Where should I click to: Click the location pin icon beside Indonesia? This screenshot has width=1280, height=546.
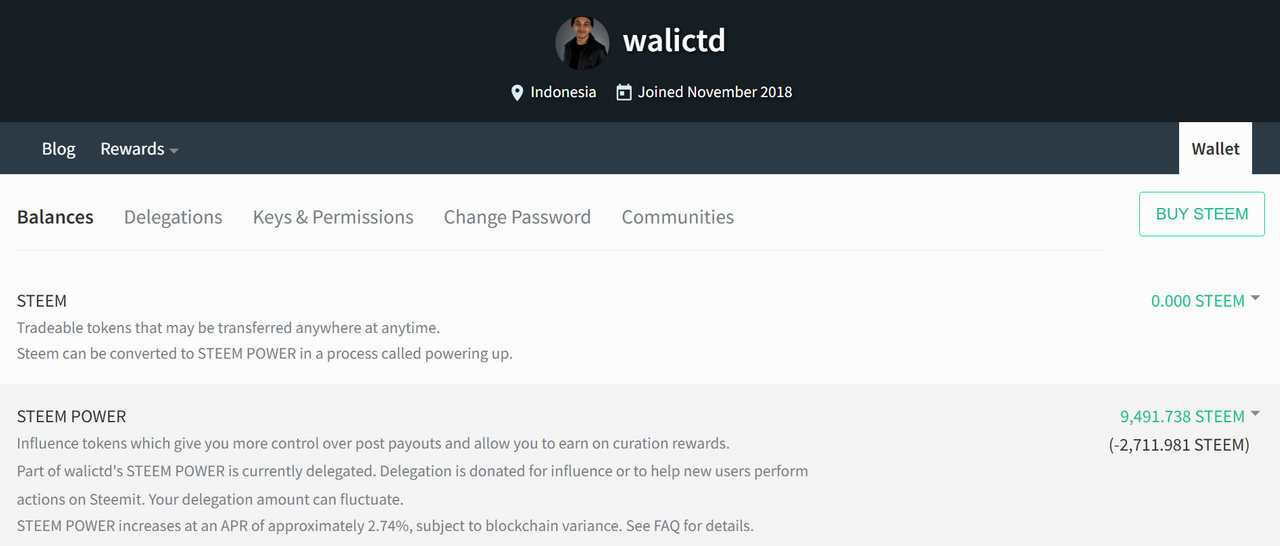point(517,93)
